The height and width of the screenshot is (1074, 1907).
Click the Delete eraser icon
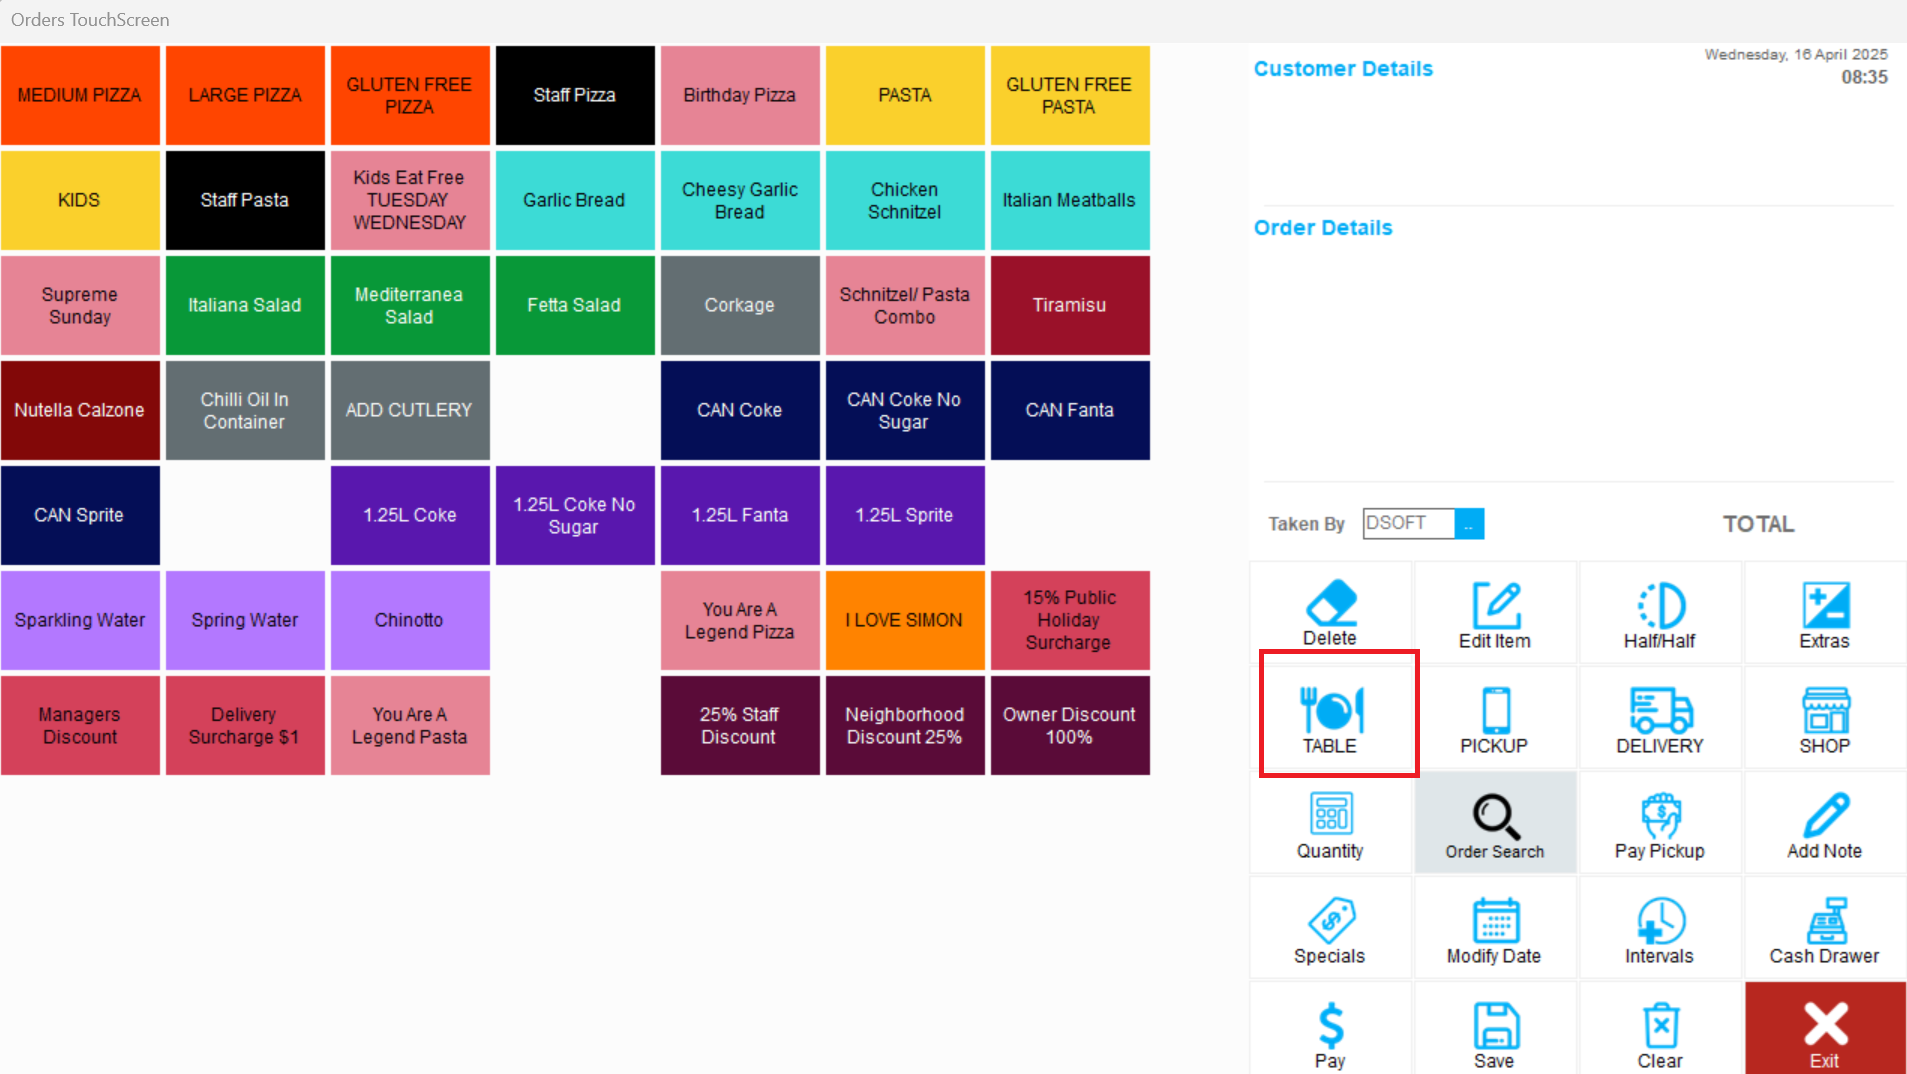coord(1329,603)
